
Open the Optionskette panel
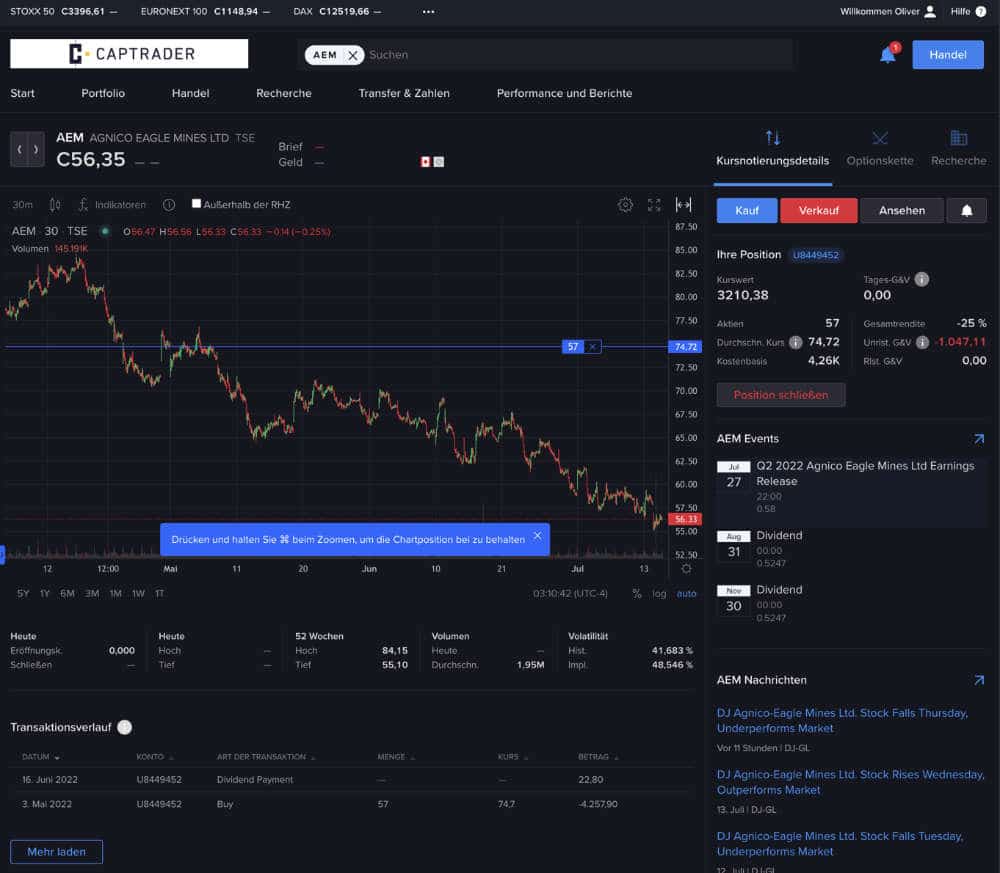880,149
